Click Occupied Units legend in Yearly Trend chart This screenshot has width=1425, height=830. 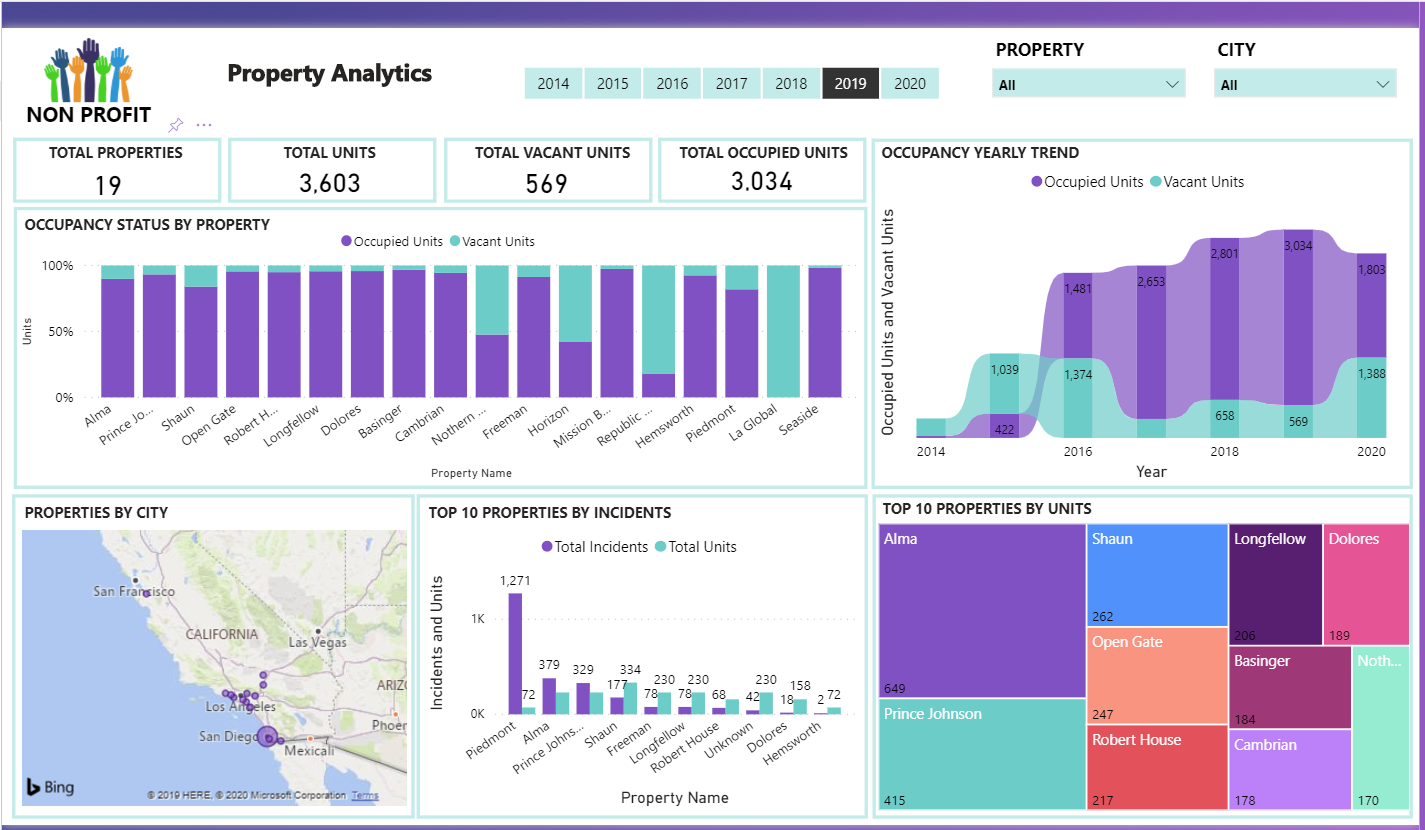(1087, 182)
